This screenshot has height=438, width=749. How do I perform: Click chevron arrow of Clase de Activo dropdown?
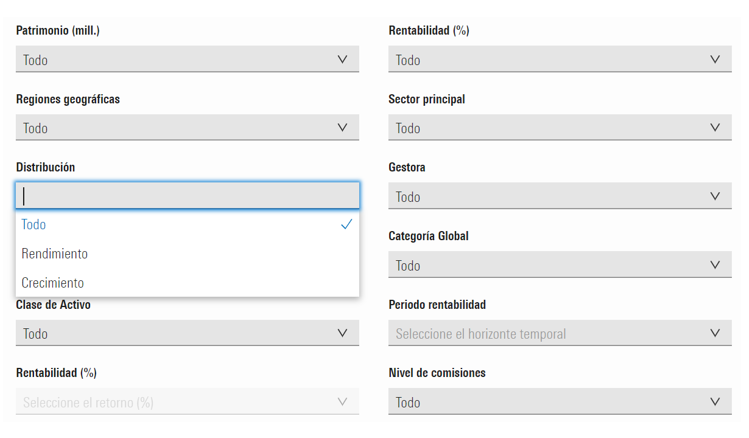(343, 334)
